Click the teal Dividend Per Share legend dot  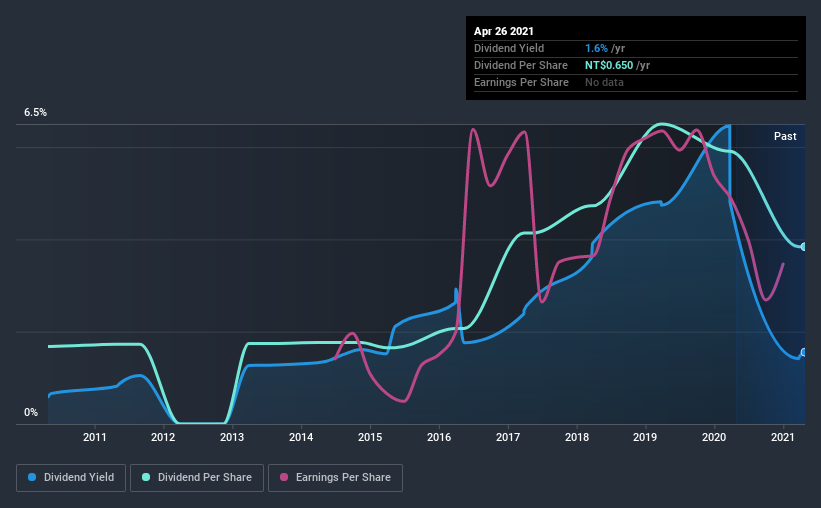[x=146, y=477]
